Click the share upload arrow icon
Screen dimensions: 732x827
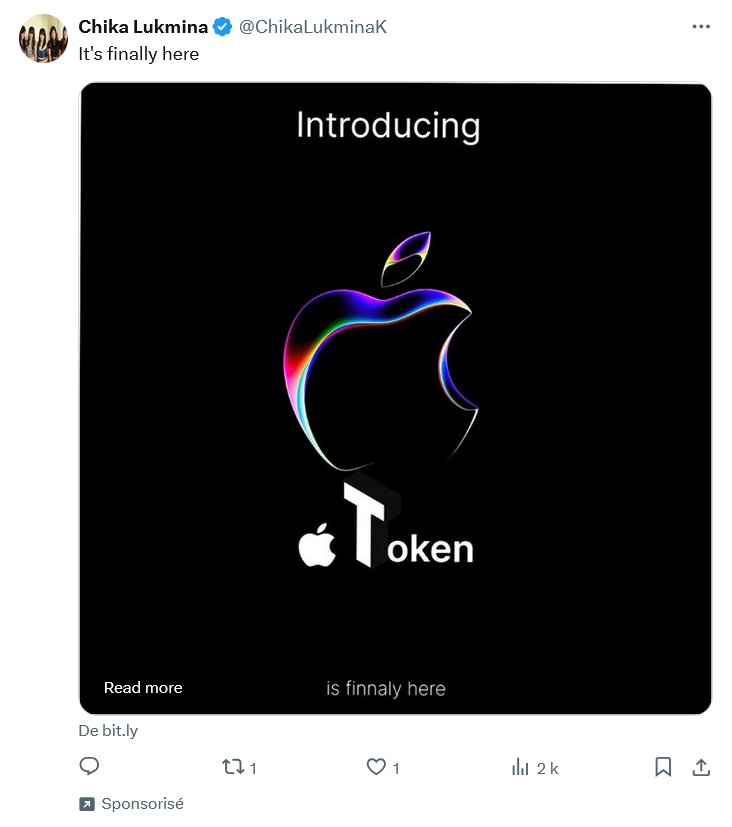(701, 767)
